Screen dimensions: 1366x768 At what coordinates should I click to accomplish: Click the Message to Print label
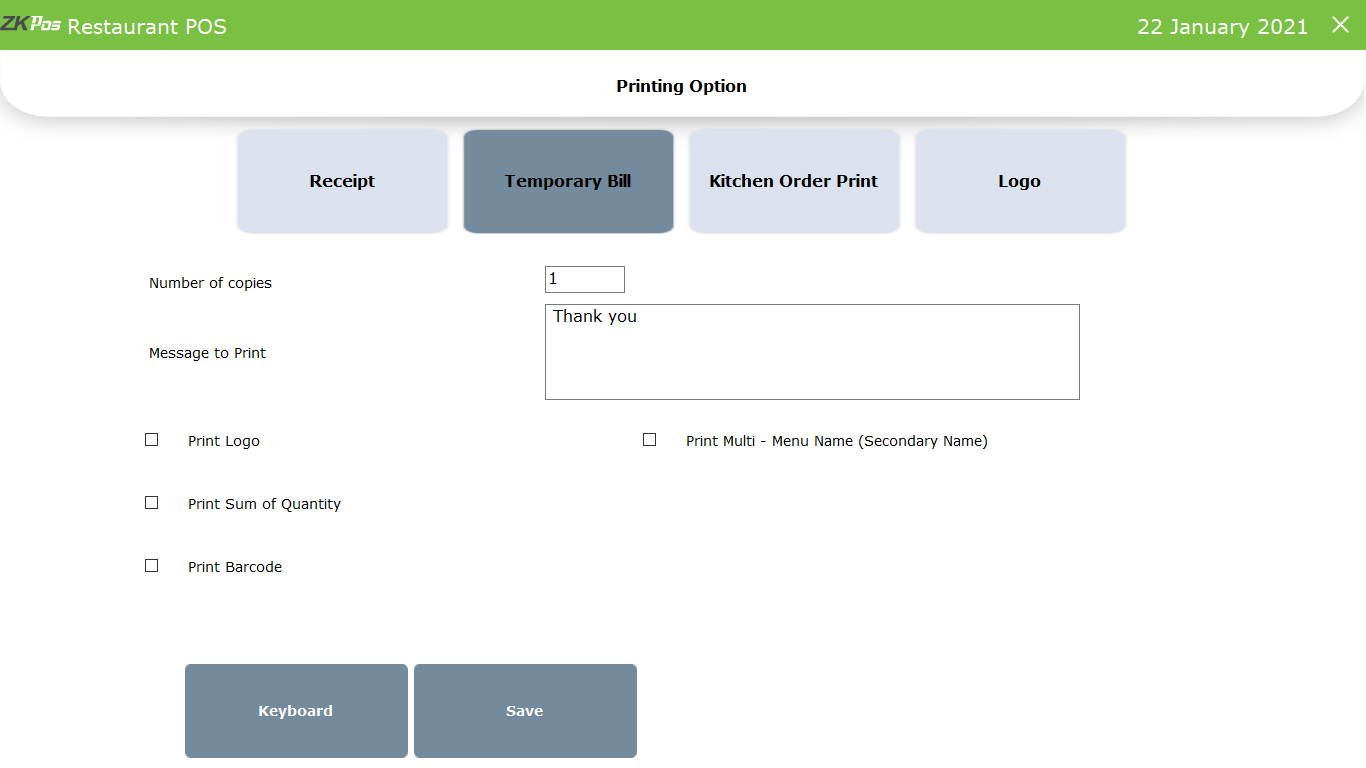tap(207, 353)
